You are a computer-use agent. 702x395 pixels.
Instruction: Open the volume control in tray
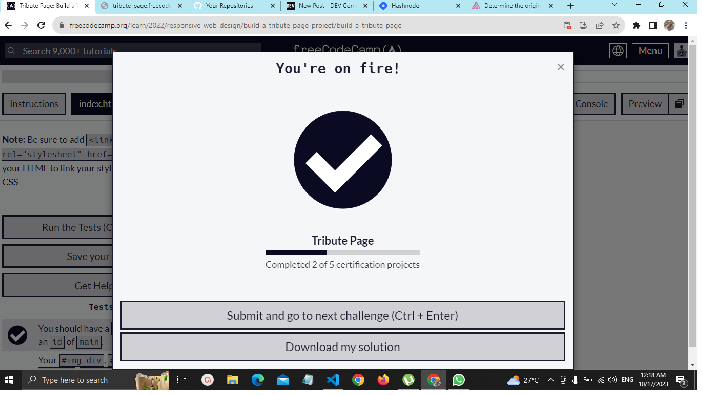(x=612, y=380)
